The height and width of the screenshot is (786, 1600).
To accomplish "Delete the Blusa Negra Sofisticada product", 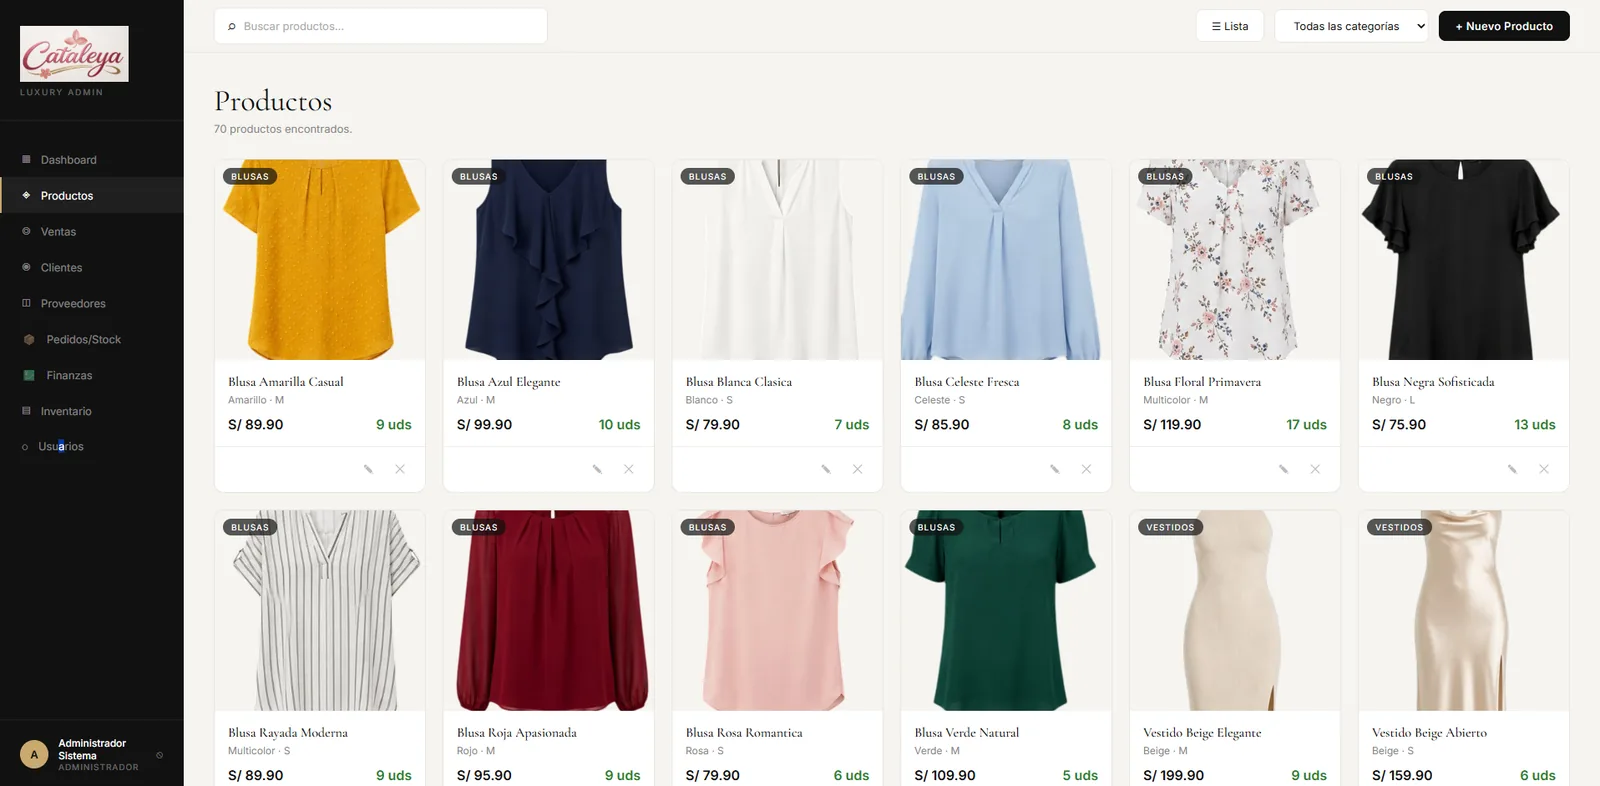I will point(1544,469).
